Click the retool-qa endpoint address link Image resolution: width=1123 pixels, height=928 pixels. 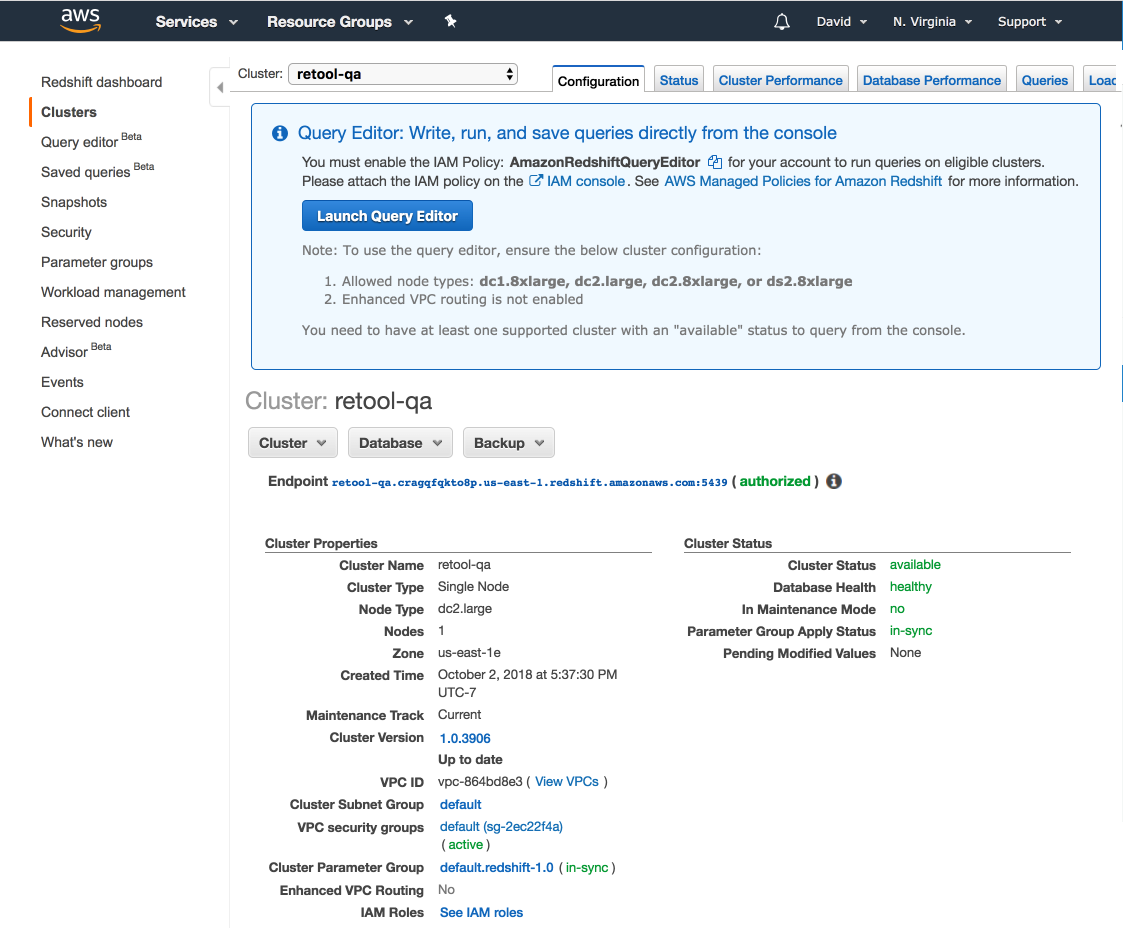point(529,483)
